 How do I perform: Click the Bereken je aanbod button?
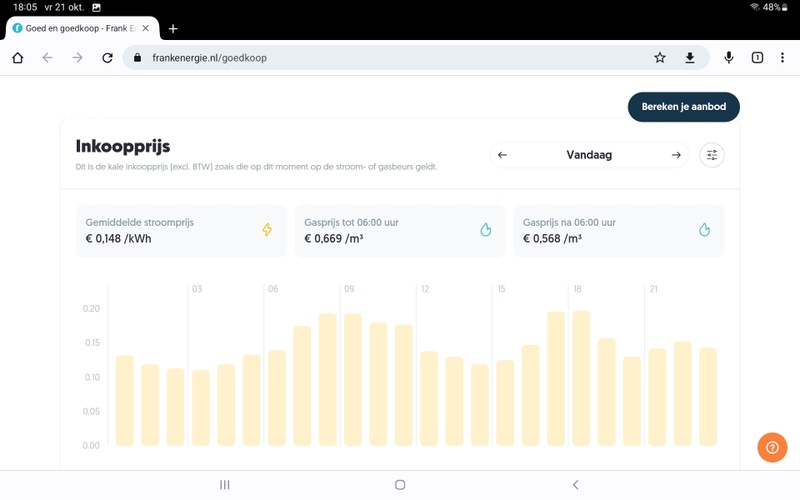(x=684, y=107)
